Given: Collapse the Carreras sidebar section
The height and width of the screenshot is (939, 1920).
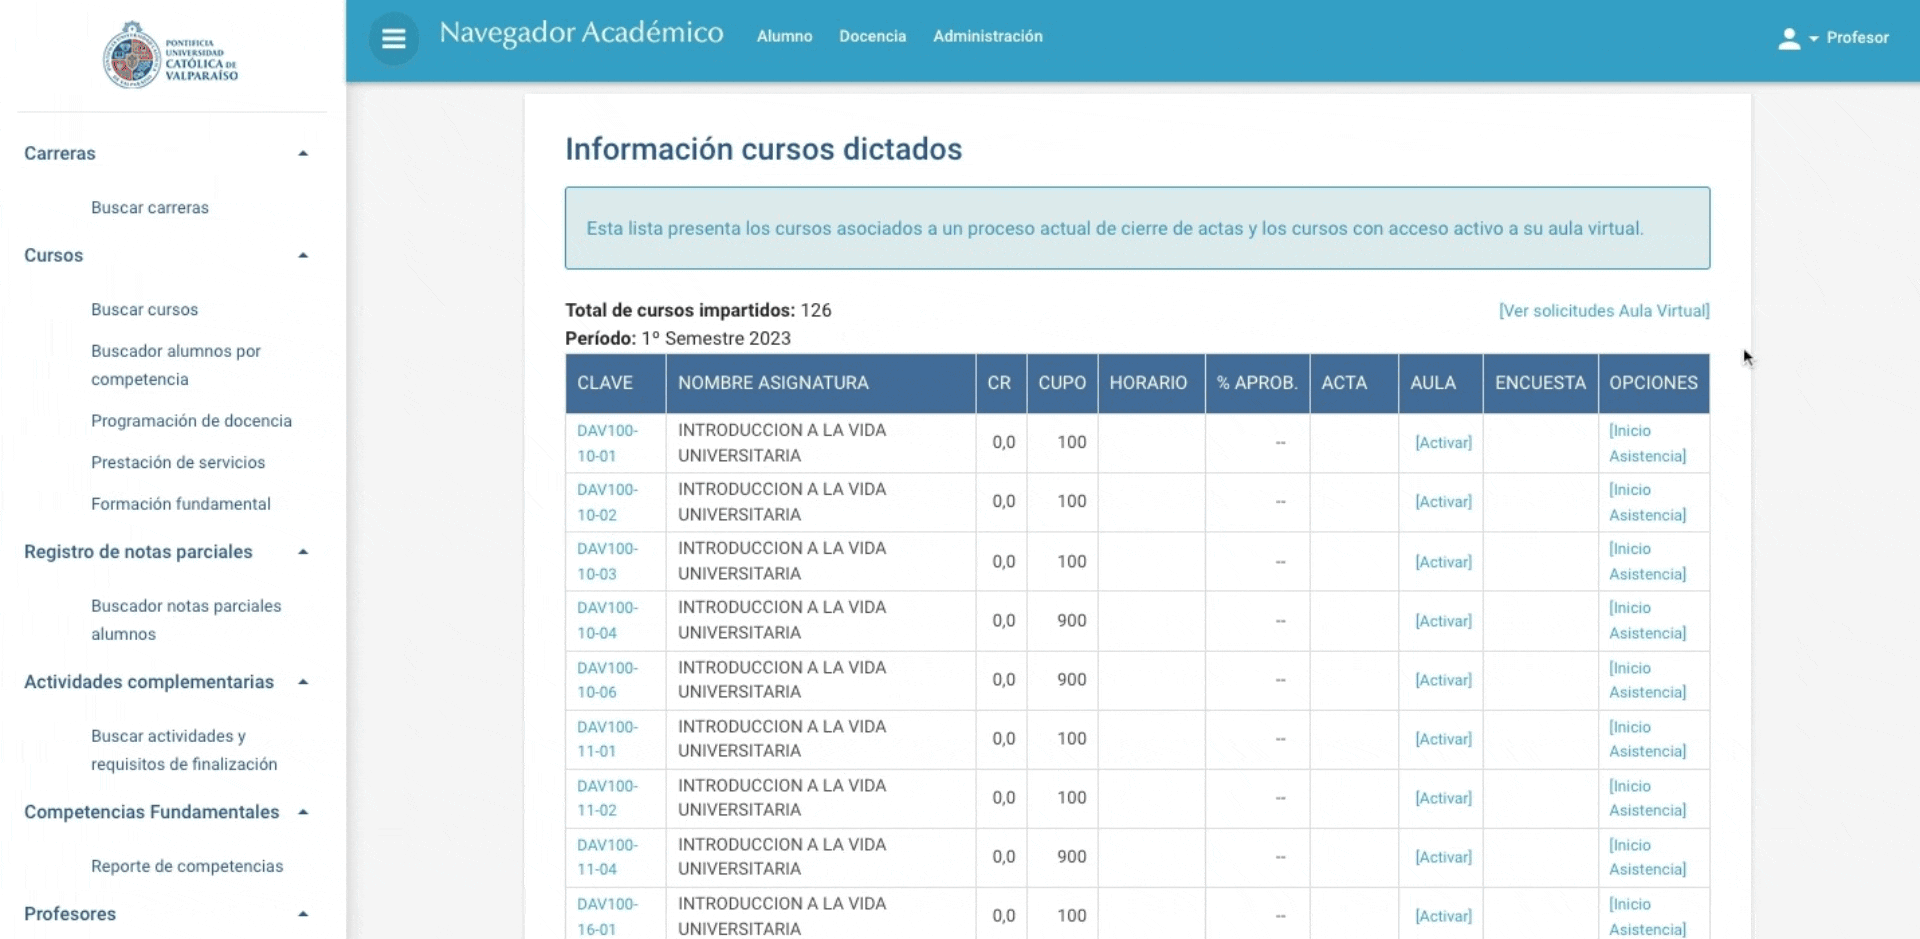Looking at the screenshot, I should (x=303, y=153).
